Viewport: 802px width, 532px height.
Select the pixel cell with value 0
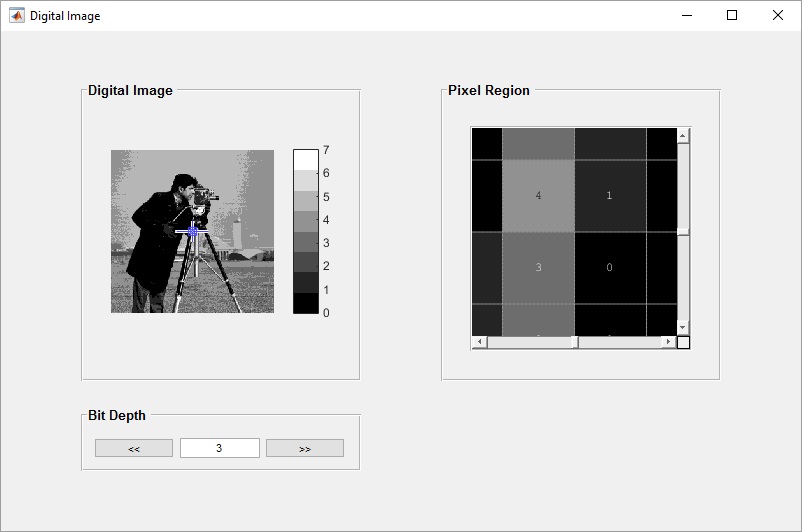point(610,267)
